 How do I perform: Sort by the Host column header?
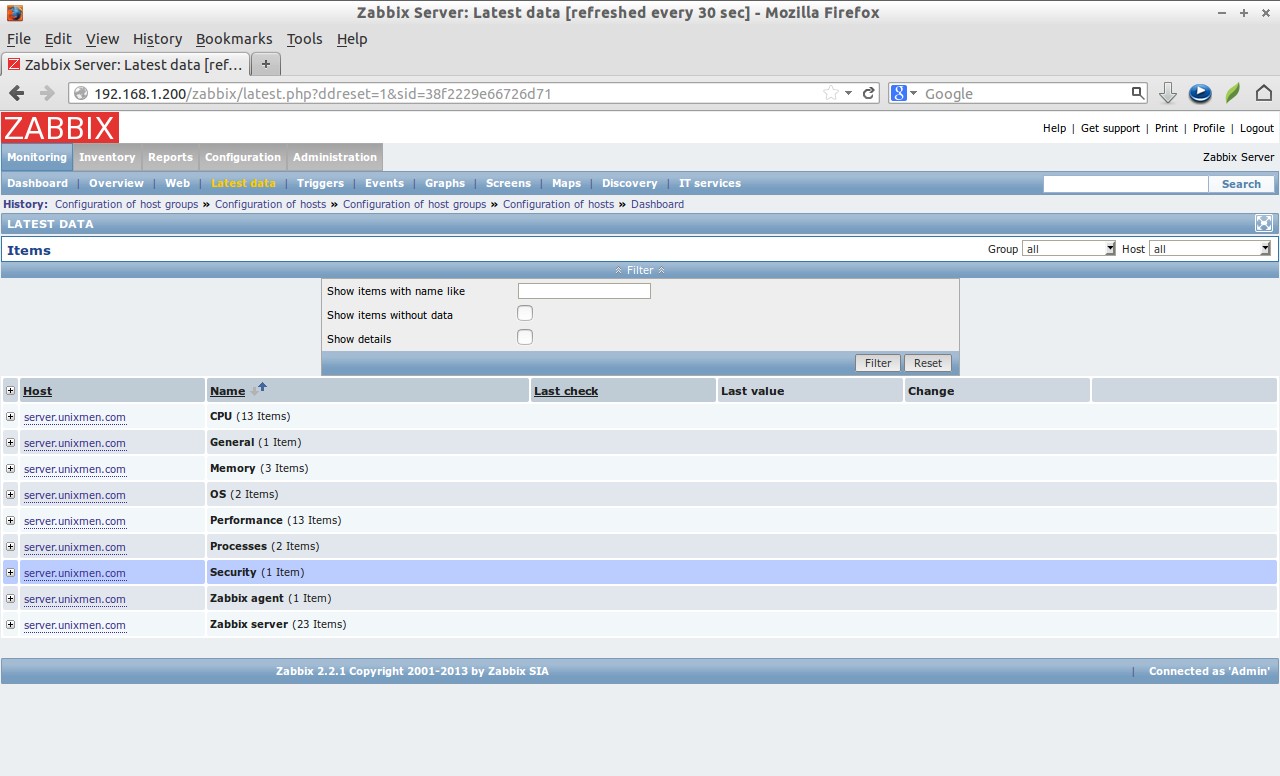[37, 391]
